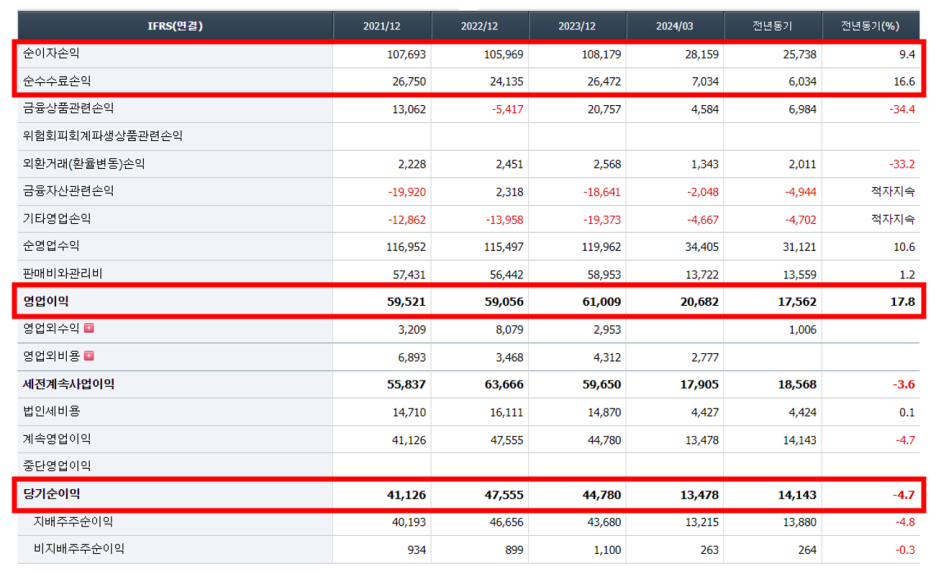The image size is (936, 574).
Task: Click the 기타영업손익 row label
Action: [57, 219]
